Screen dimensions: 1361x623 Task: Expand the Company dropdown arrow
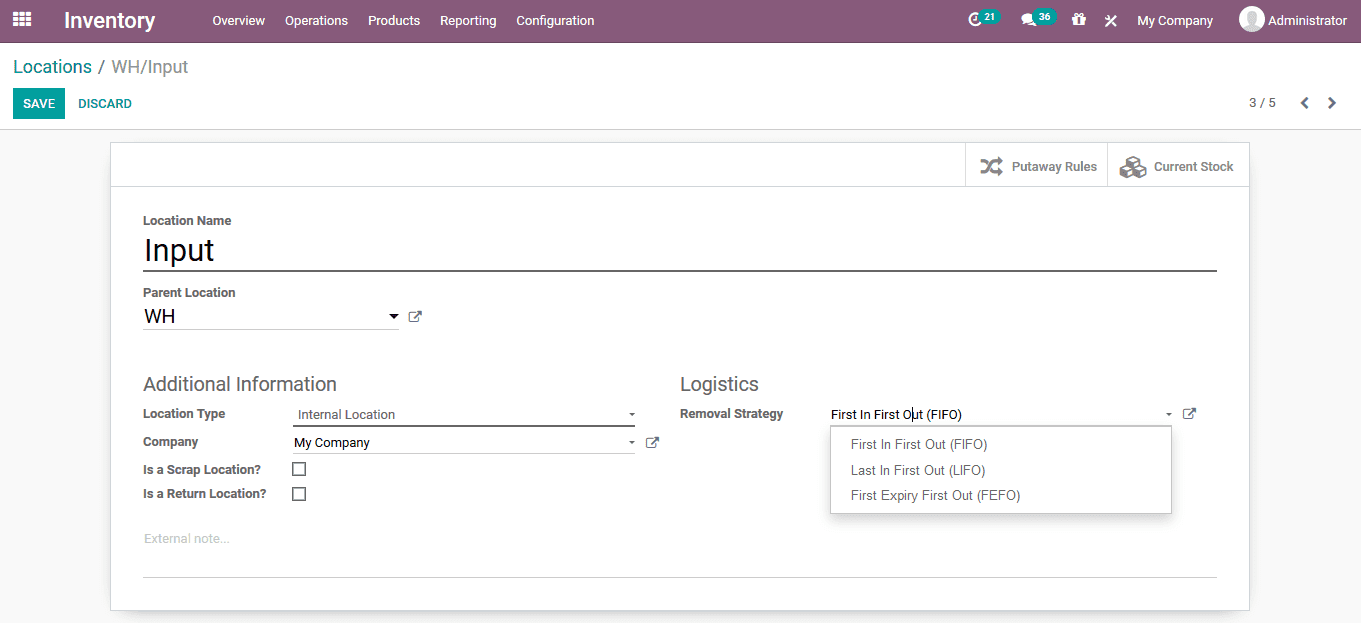631,442
